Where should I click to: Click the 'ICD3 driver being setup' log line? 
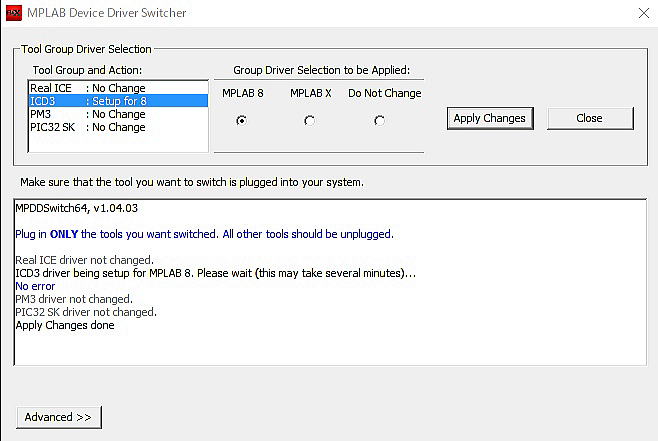(215, 273)
